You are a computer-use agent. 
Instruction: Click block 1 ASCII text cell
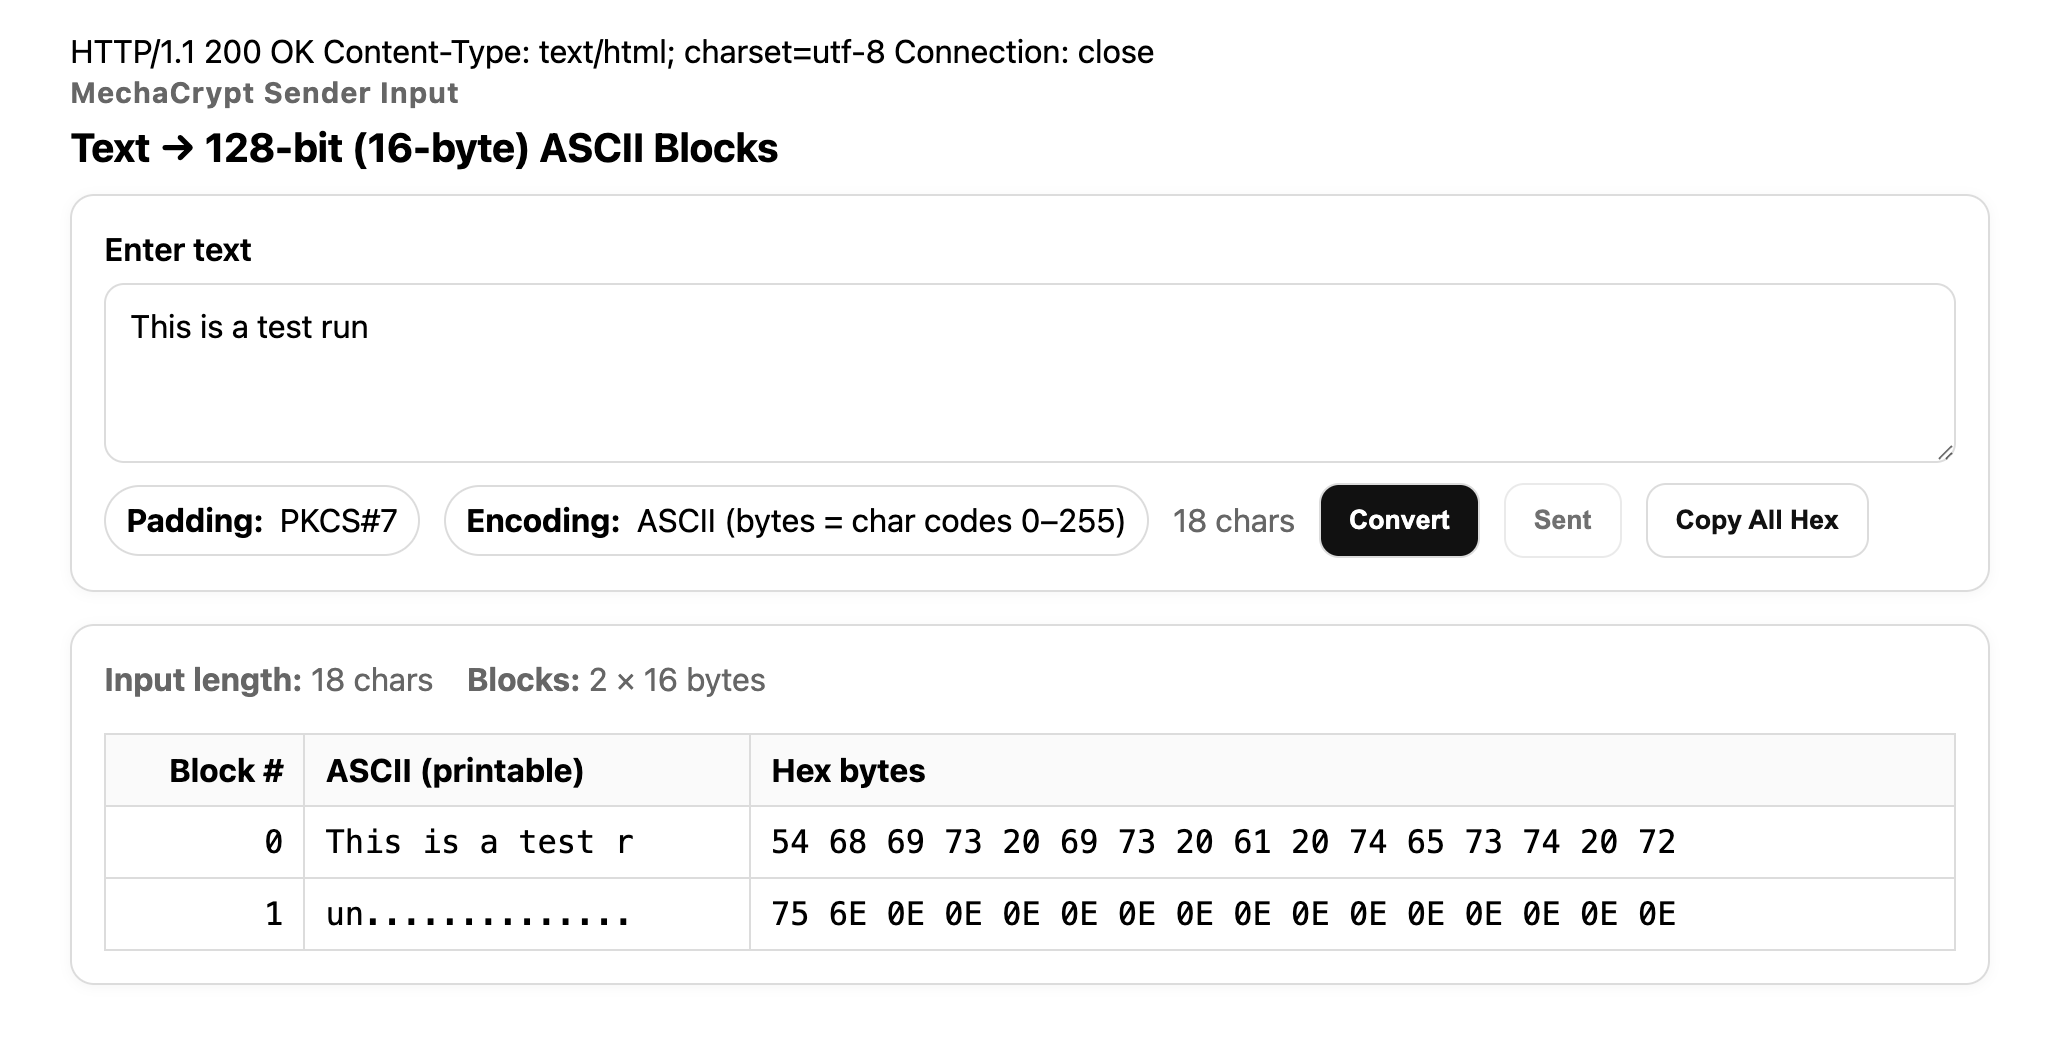tap(478, 914)
